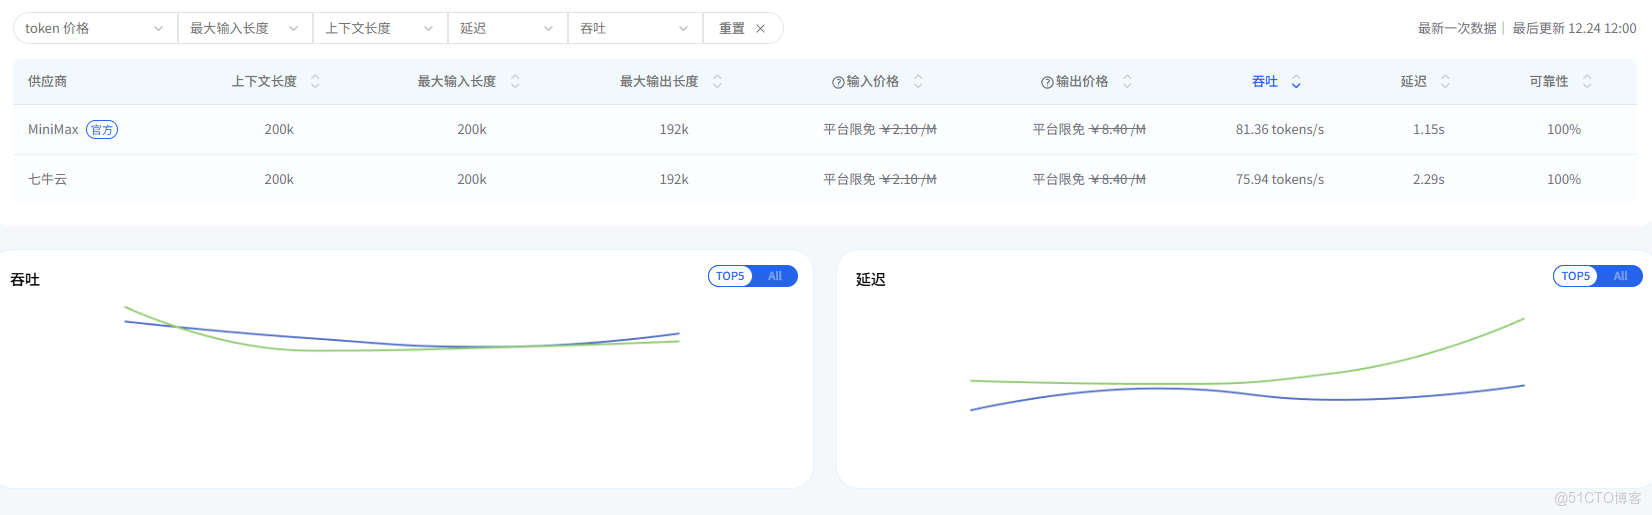The image size is (1652, 515).
Task: Click the 1.15s latency value
Action: 1428,129
